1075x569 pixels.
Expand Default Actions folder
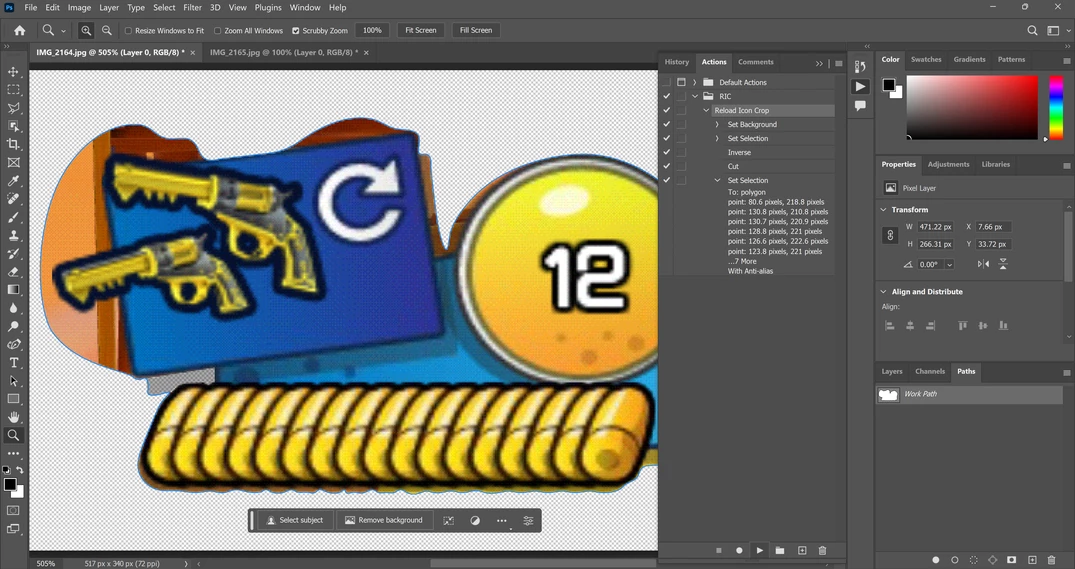(694, 82)
